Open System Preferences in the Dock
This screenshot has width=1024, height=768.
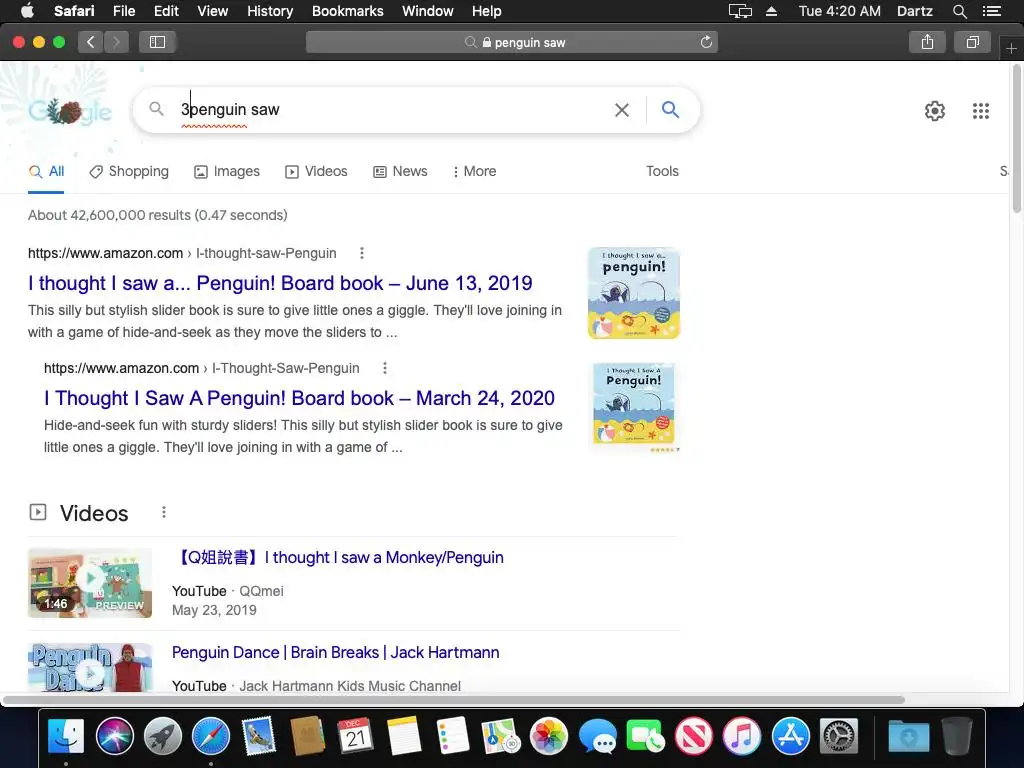tap(839, 735)
